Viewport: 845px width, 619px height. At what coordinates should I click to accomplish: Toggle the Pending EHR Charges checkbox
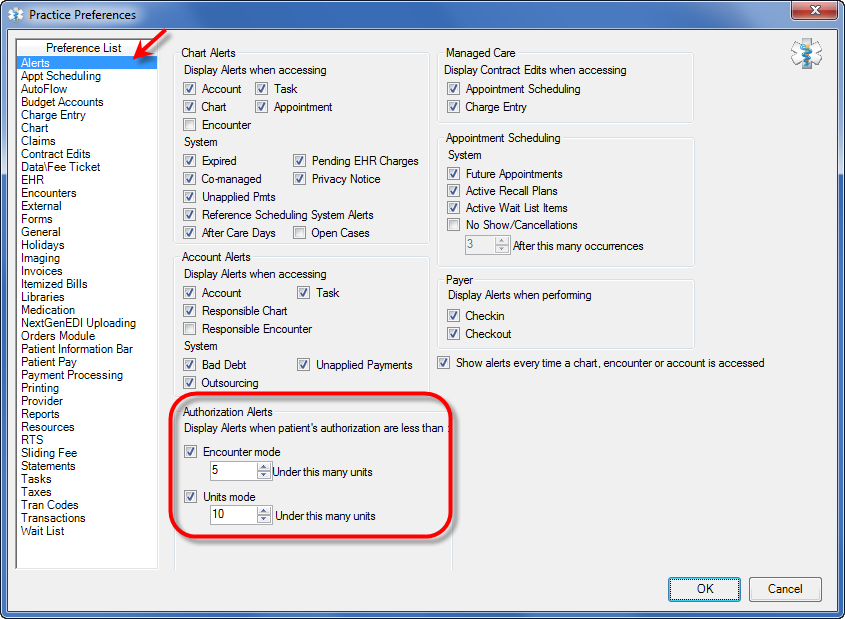click(x=299, y=161)
